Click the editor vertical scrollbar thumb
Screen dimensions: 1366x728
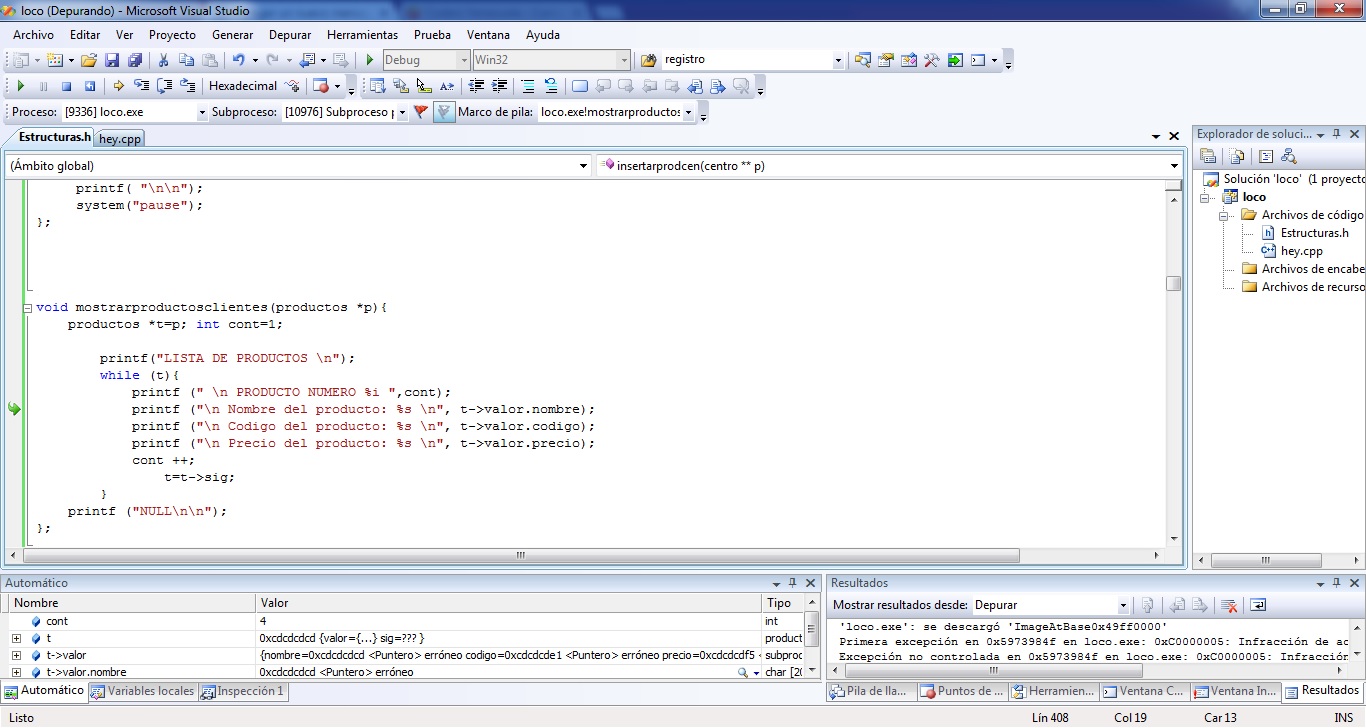click(1174, 283)
